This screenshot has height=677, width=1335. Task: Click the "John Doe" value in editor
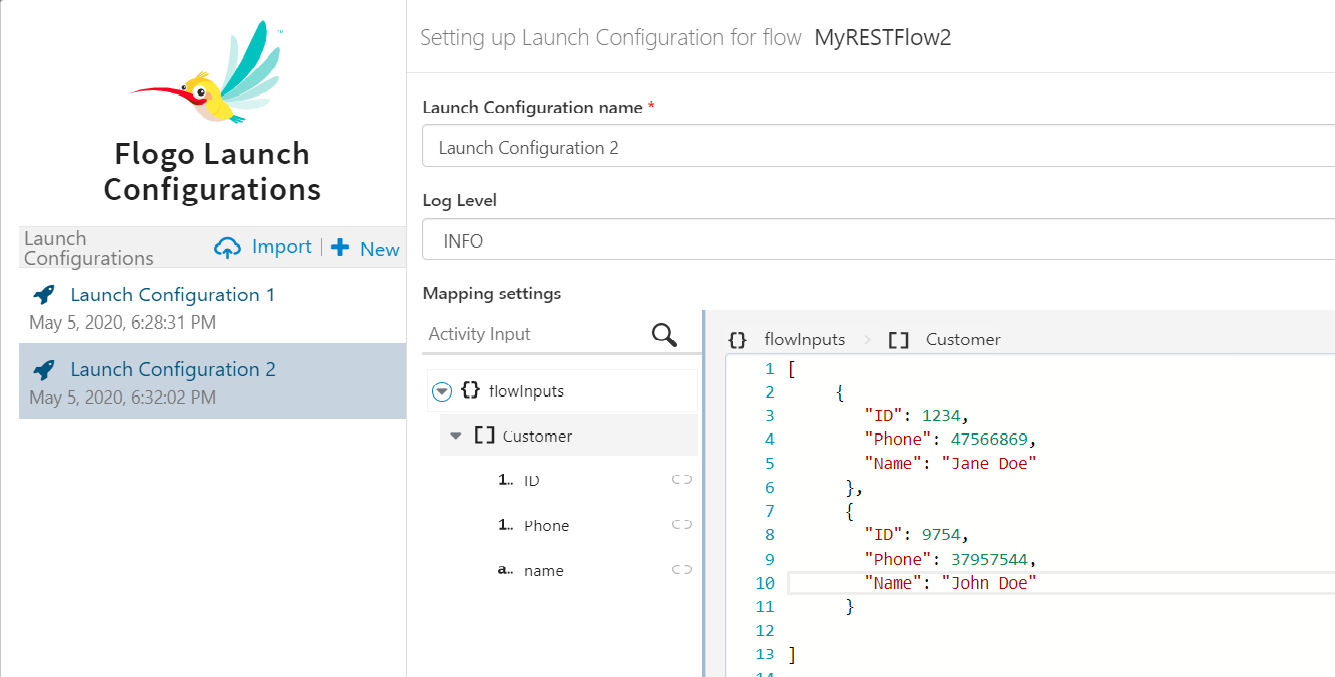(989, 584)
